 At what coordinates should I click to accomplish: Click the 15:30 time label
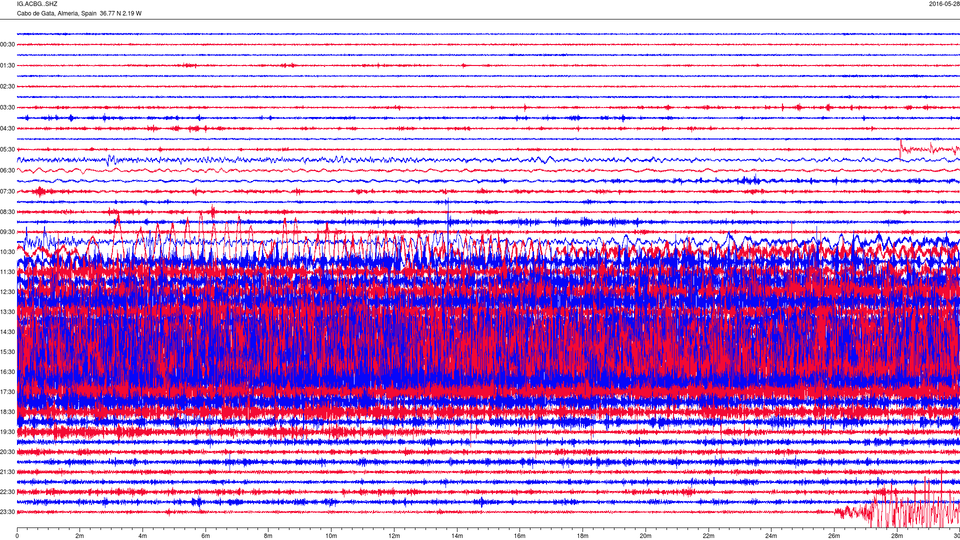coord(7,352)
